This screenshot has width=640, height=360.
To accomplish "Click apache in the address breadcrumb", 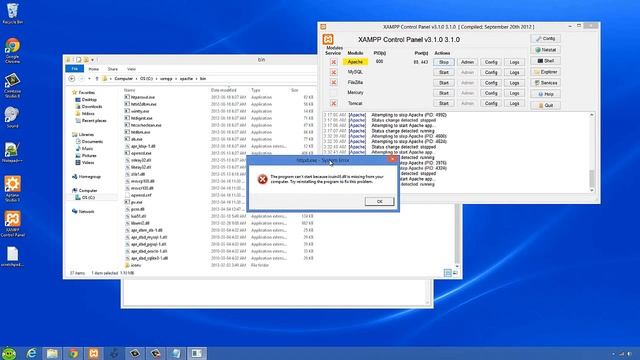I will pos(186,78).
